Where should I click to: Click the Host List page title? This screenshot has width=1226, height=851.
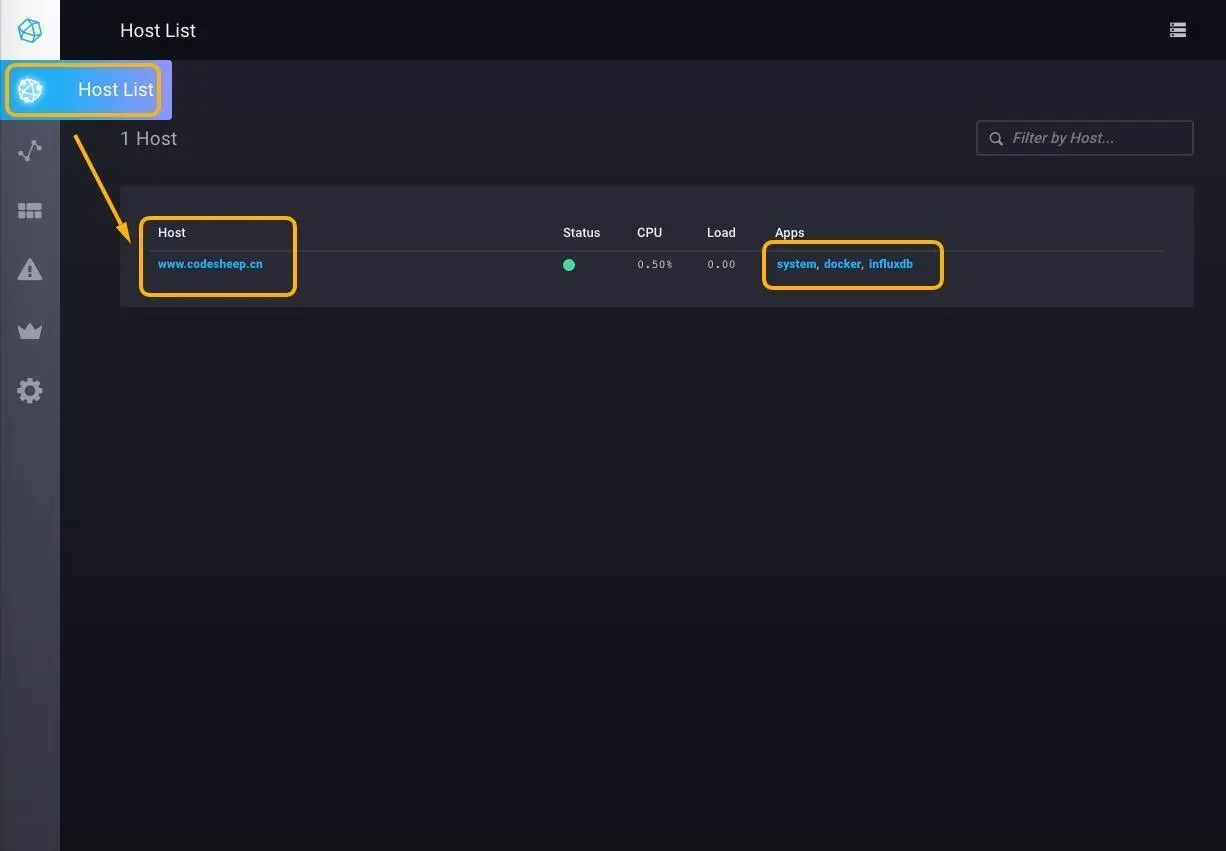coord(158,30)
